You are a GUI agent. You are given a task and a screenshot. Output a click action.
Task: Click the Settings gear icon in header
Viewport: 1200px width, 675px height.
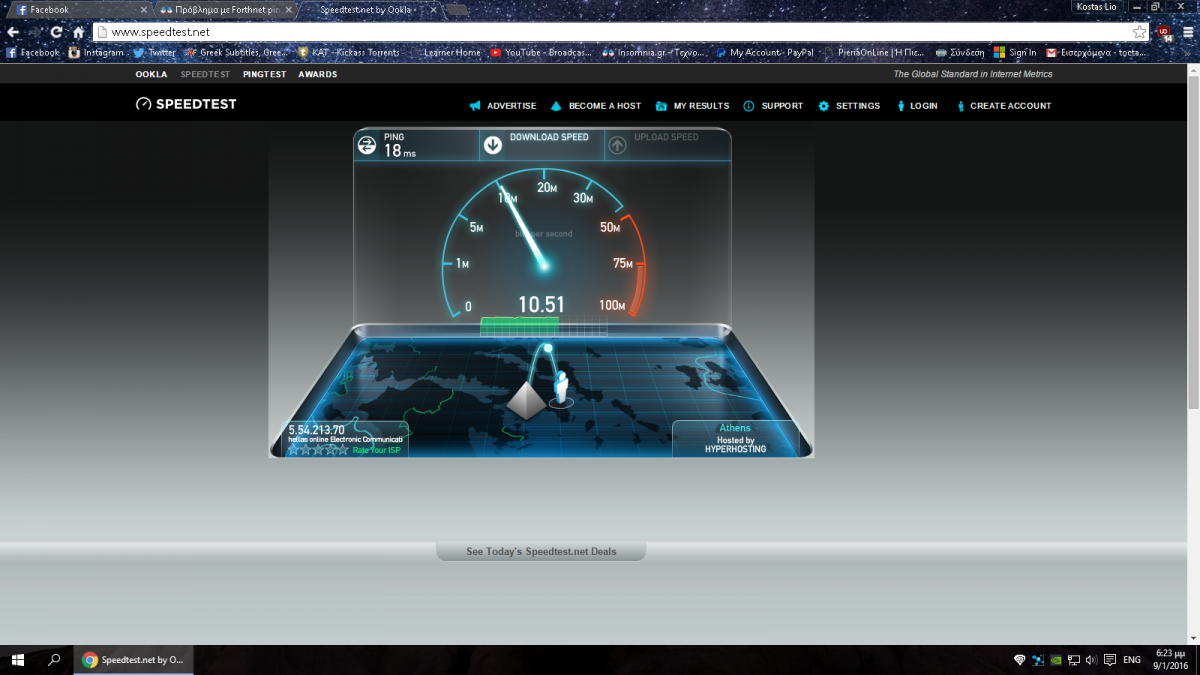(x=824, y=106)
